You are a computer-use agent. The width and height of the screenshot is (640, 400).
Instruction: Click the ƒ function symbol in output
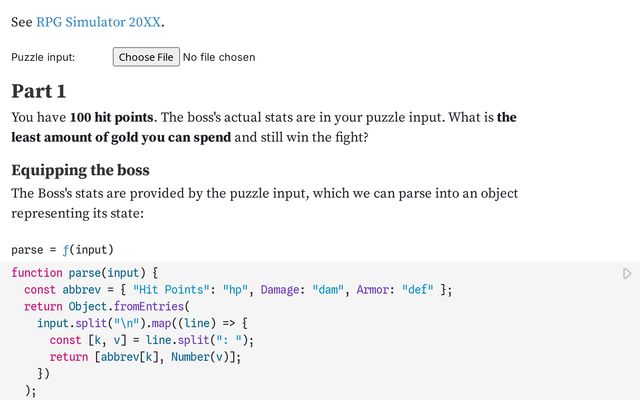[62, 249]
